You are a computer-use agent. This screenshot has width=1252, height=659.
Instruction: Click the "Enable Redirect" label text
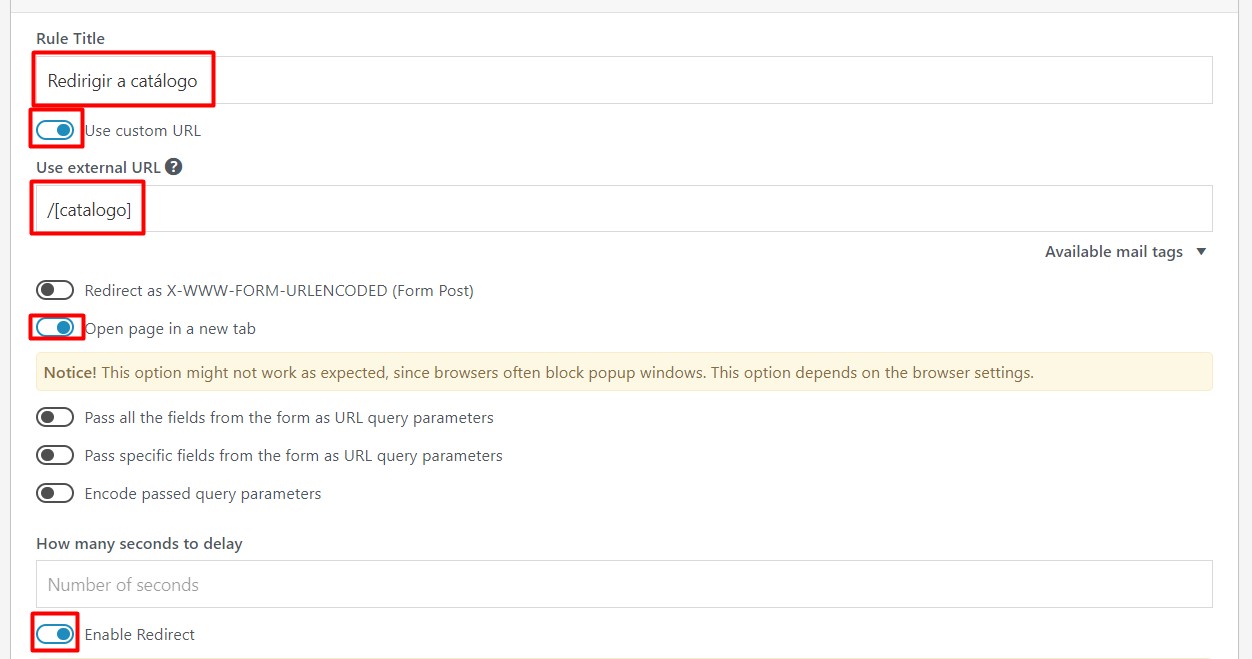(x=140, y=635)
